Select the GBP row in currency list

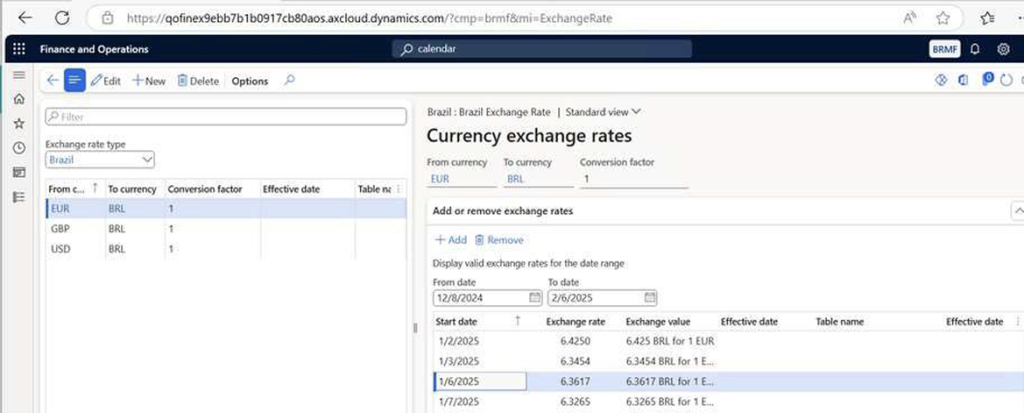[x=226, y=229]
